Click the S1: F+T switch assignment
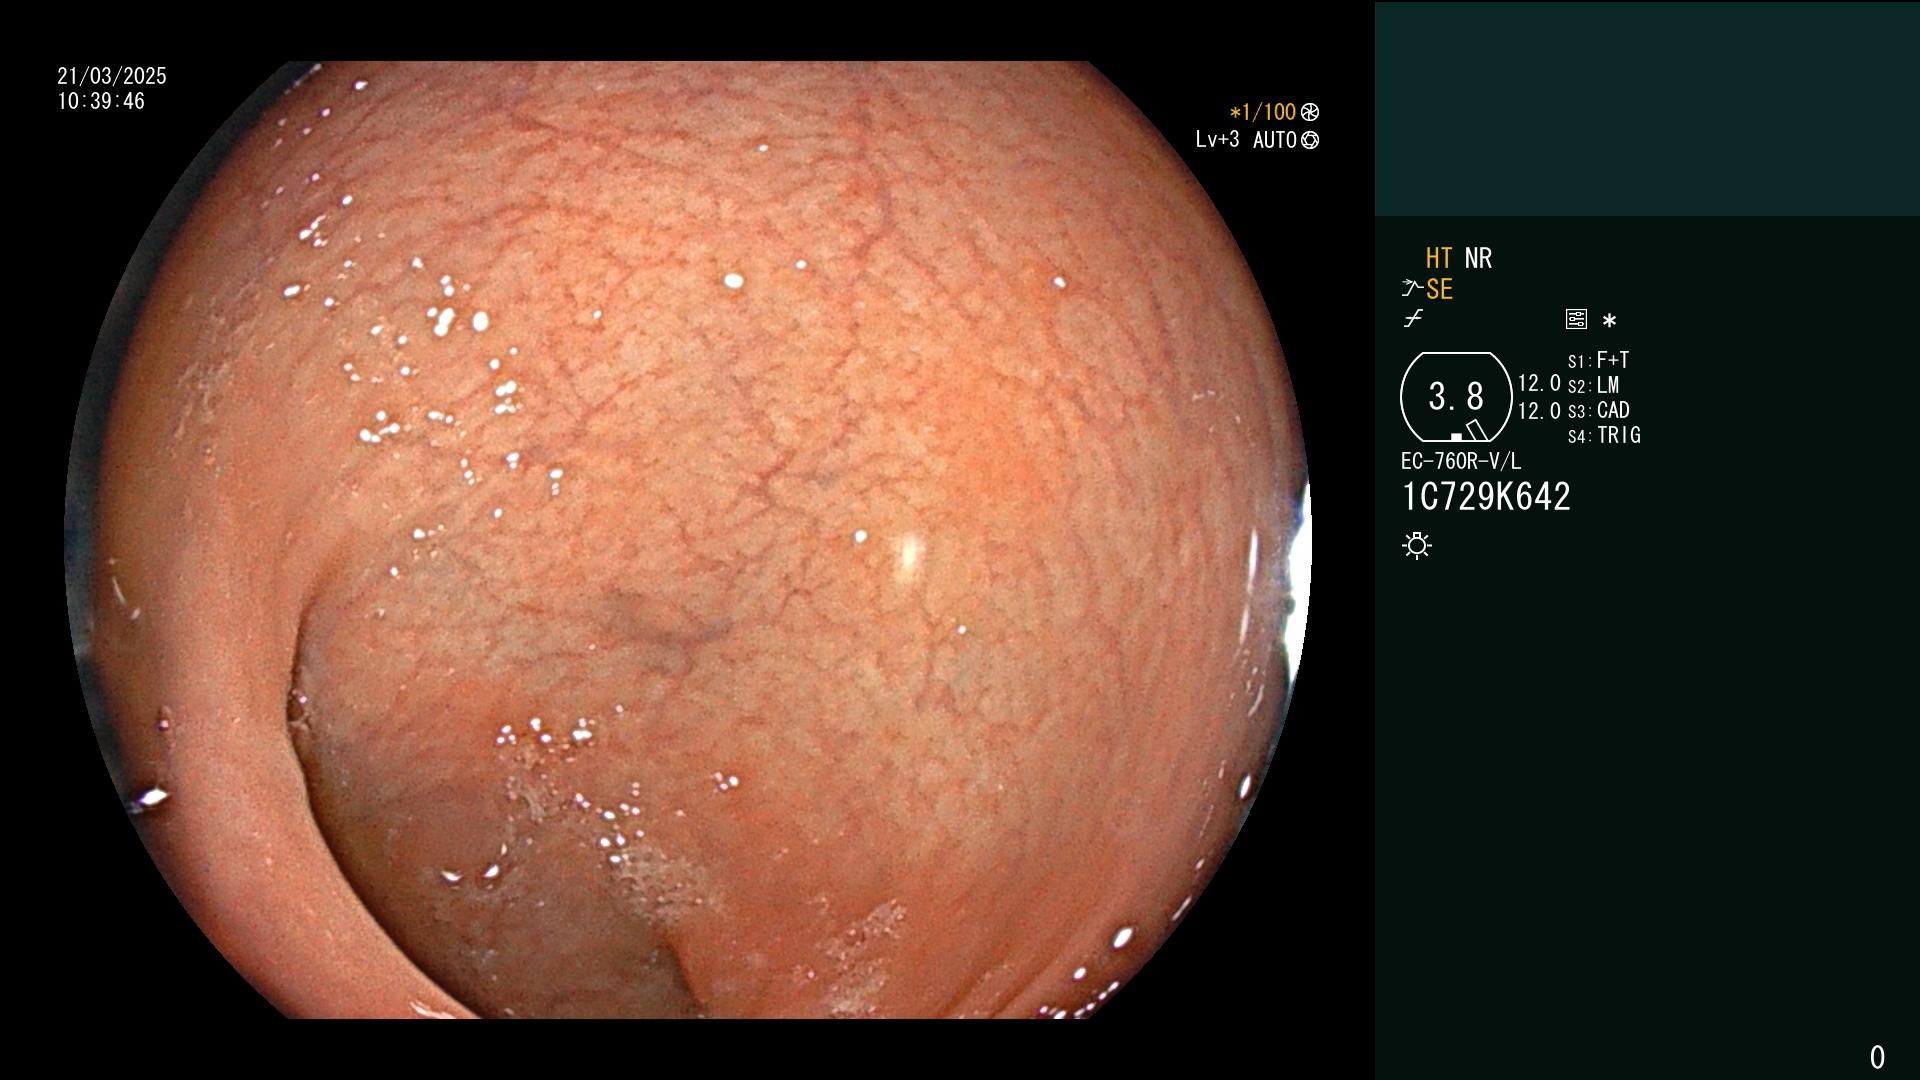This screenshot has height=1080, width=1920. [x=1598, y=360]
